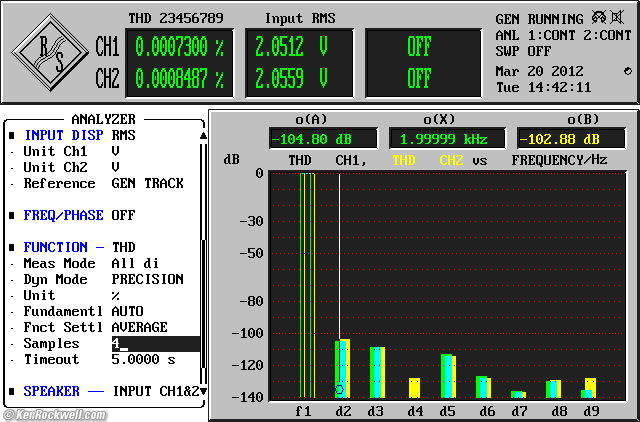Click the ANALYZER panel scroll up arrow
This screenshot has width=640, height=422.
pyautogui.click(x=203, y=135)
